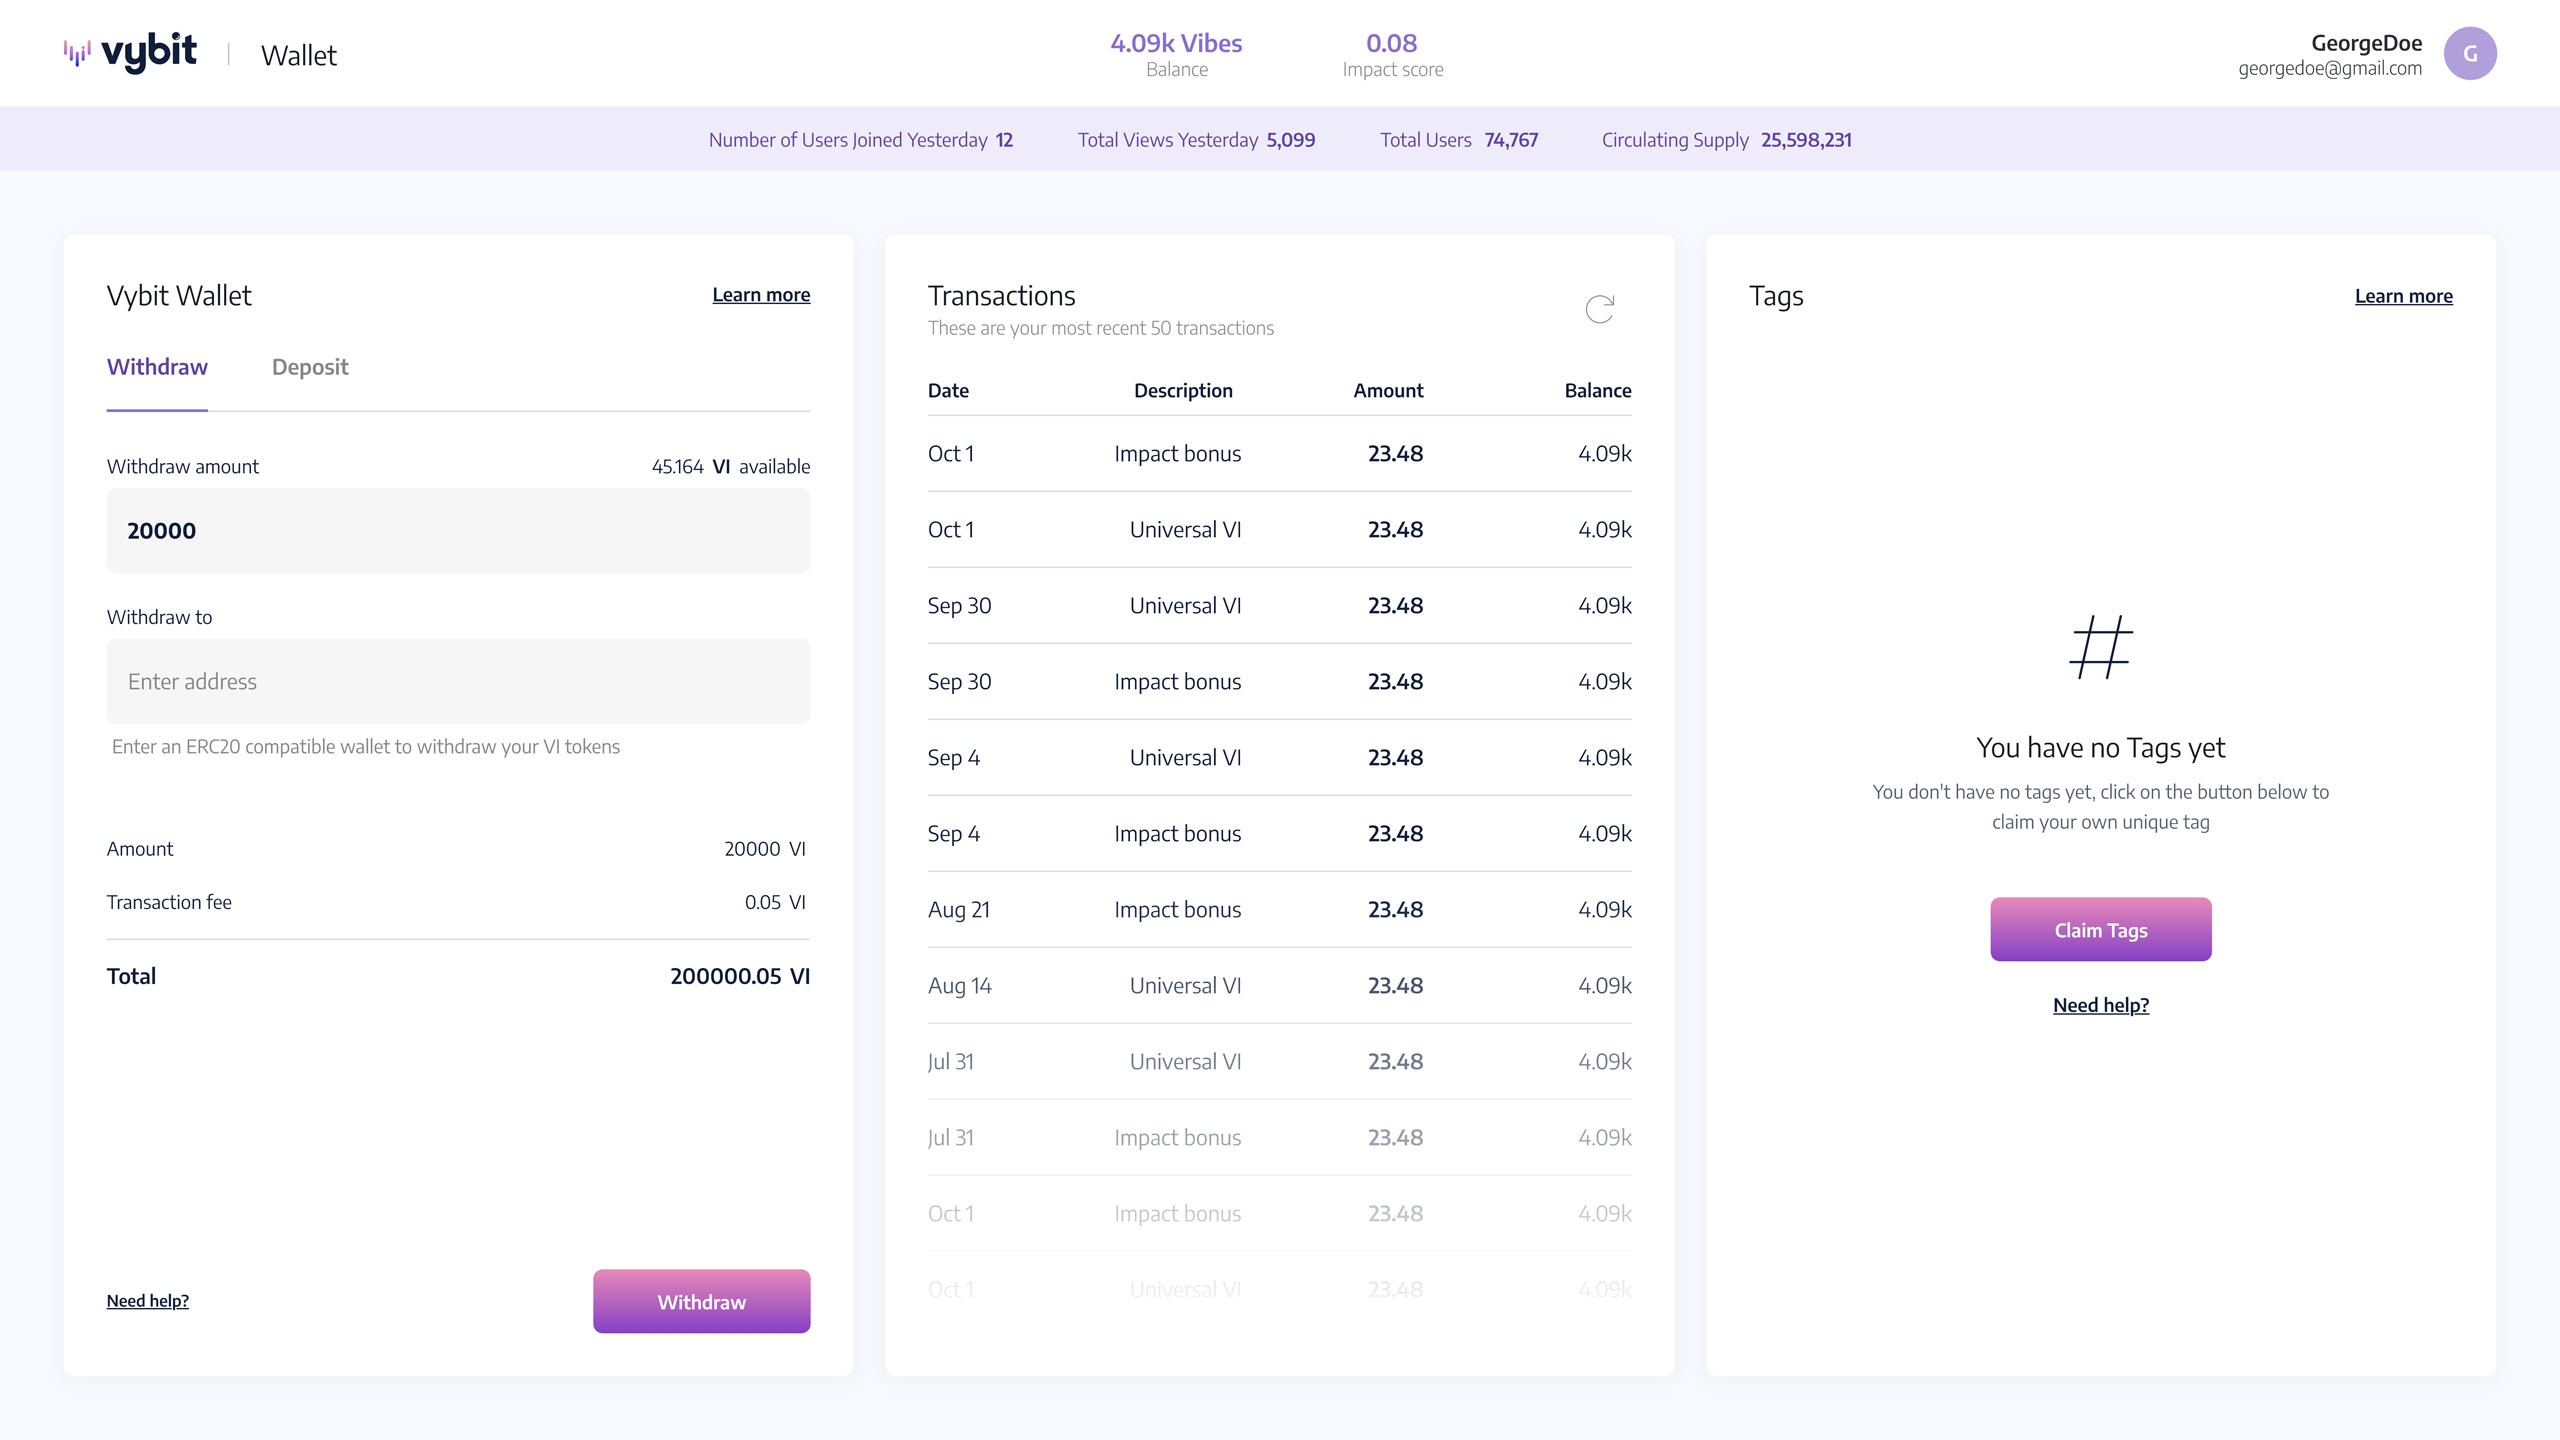Switch to the Withdraw tab

click(157, 367)
